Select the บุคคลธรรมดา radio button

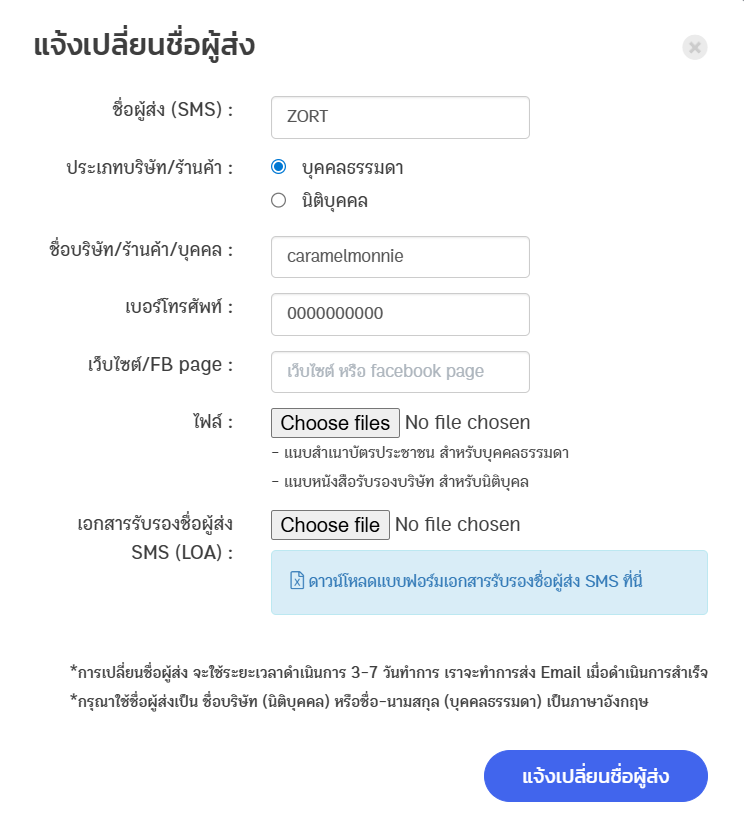click(x=279, y=166)
